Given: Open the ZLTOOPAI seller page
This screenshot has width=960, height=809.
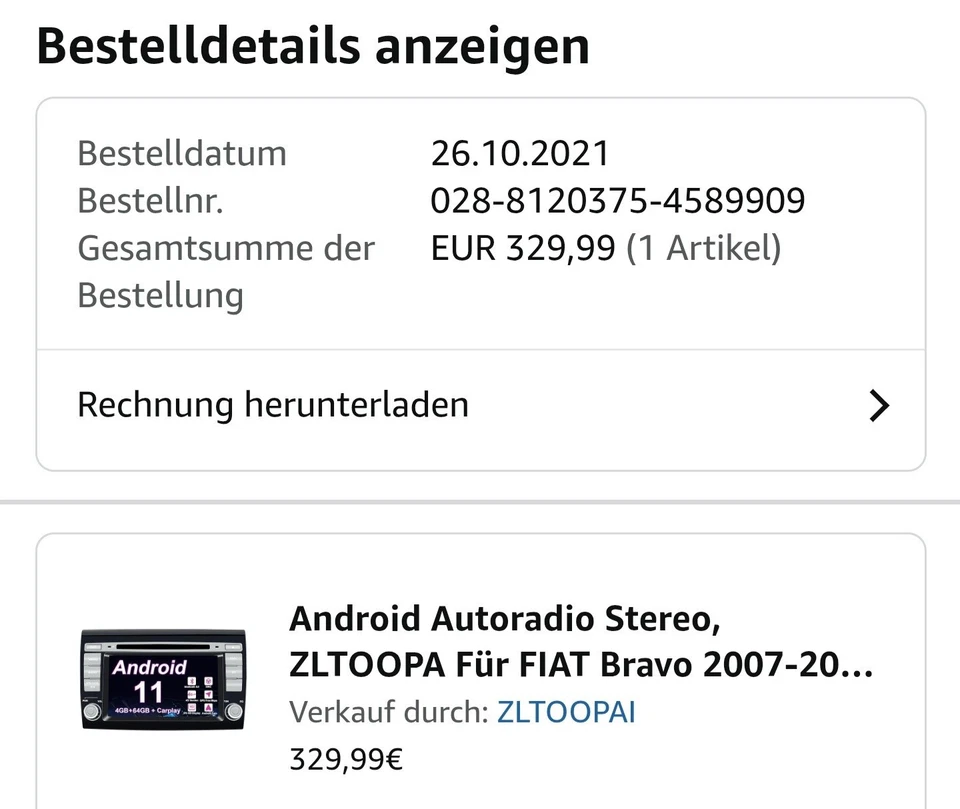Looking at the screenshot, I should (x=566, y=712).
